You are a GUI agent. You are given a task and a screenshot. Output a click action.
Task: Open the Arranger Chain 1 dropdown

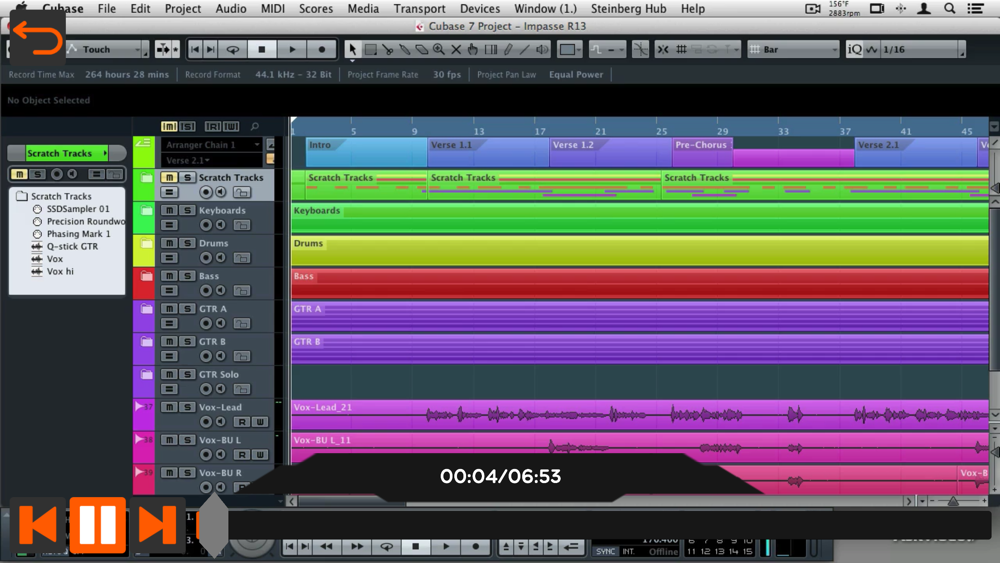[212, 145]
